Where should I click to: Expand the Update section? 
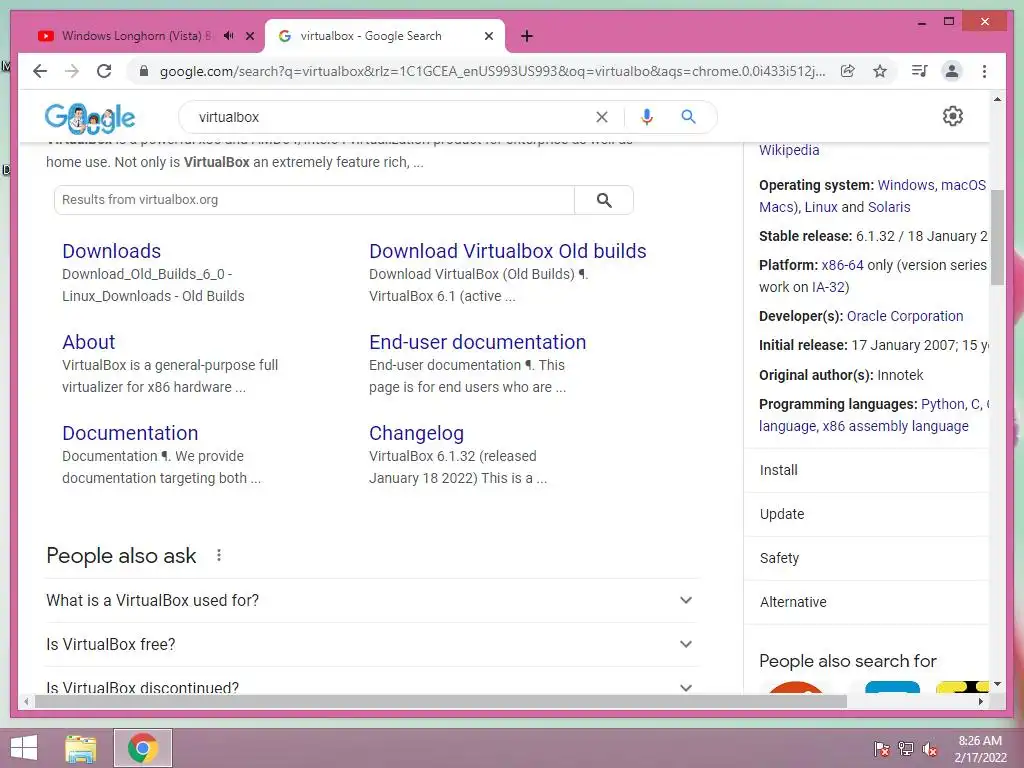[x=867, y=514]
